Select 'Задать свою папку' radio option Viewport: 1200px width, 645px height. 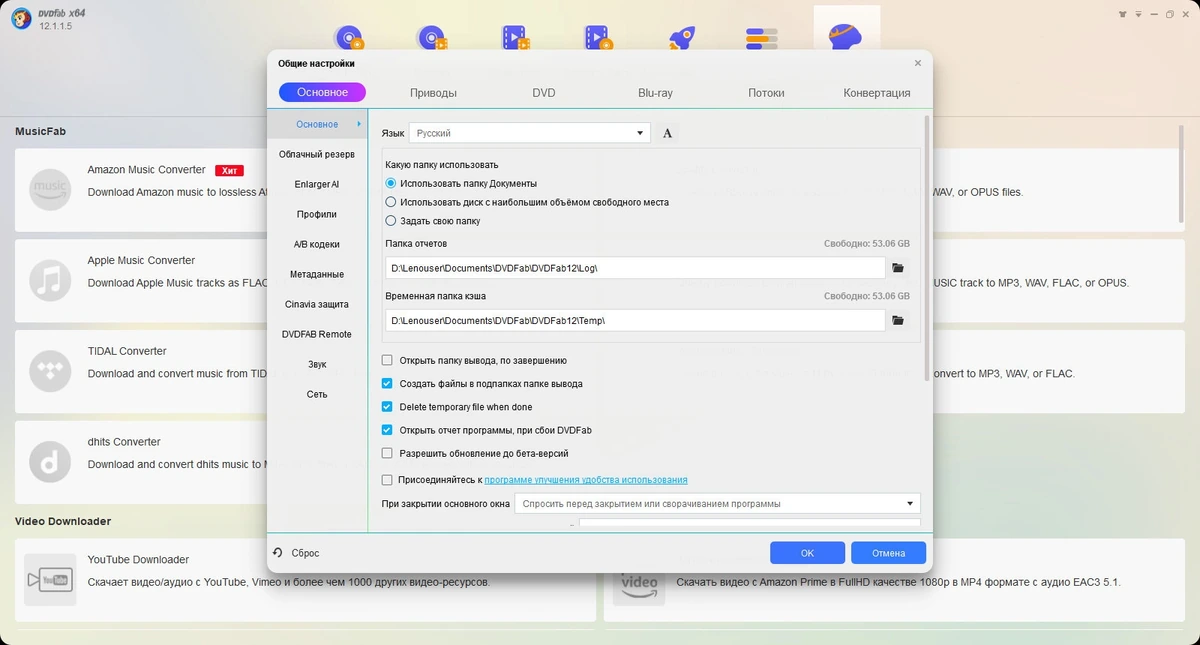tap(391, 221)
